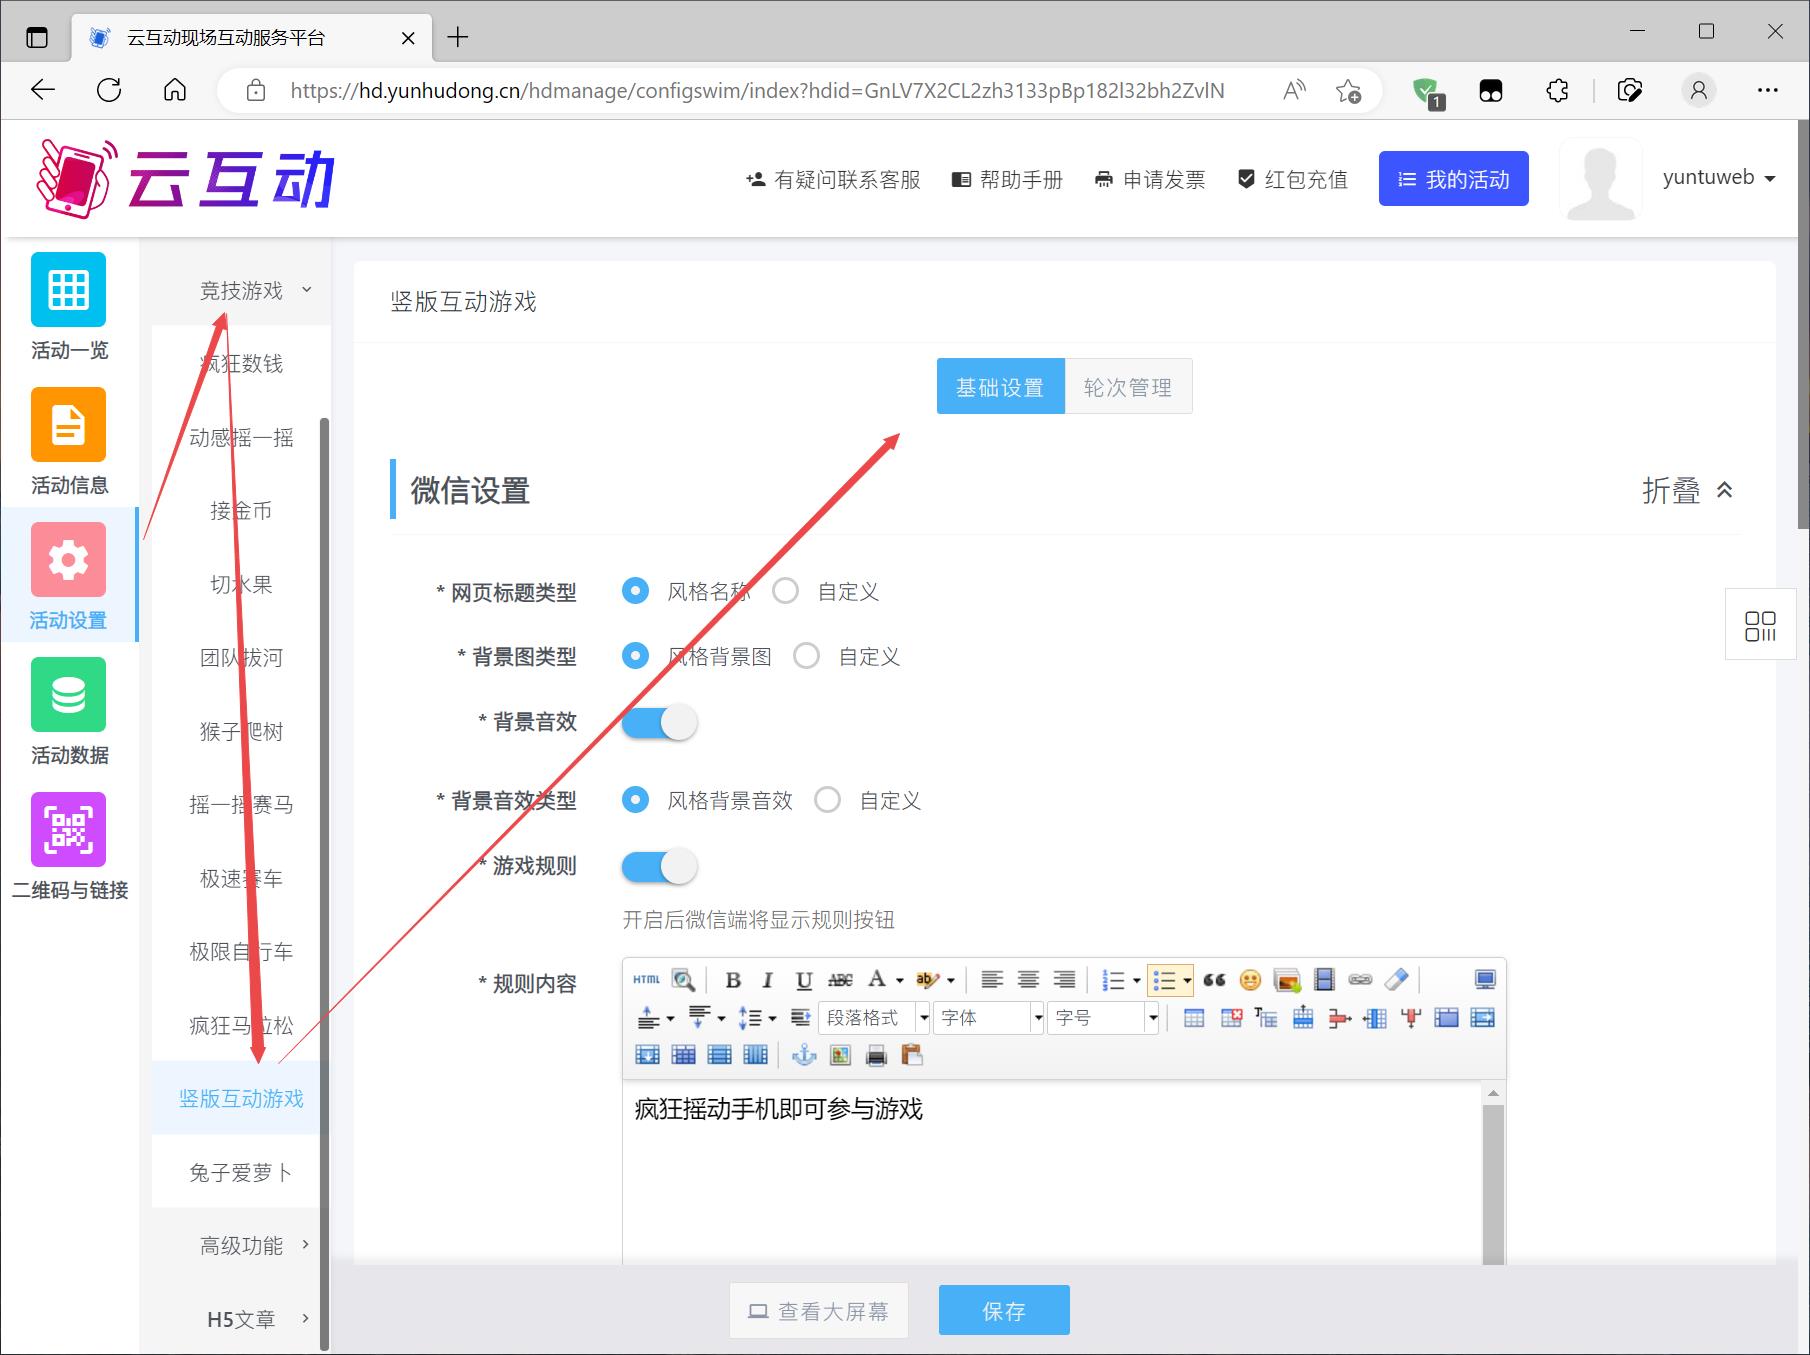The height and width of the screenshot is (1355, 1810).
Task: Collapse the 竞技游戏 menu group
Action: (x=241, y=290)
